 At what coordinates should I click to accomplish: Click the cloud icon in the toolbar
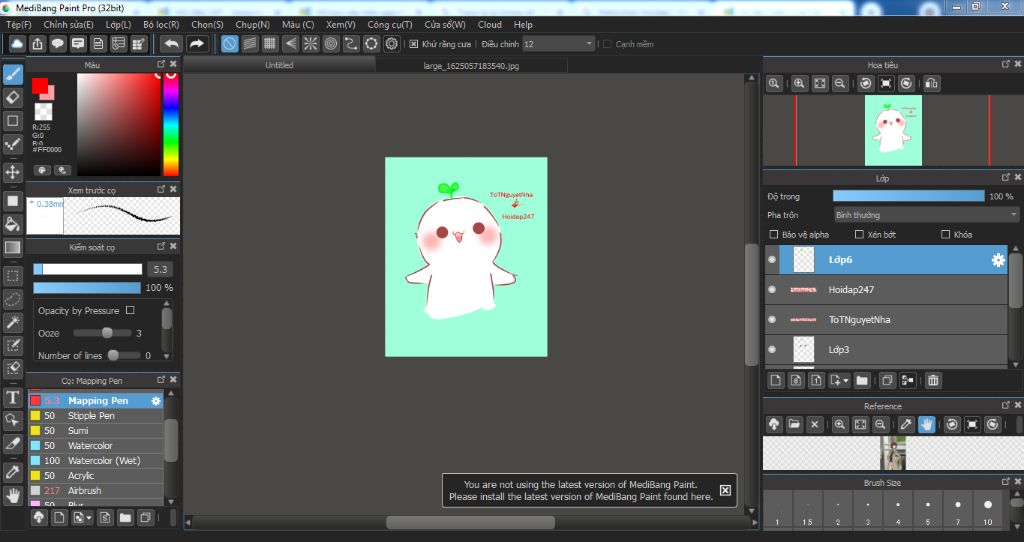click(x=17, y=44)
